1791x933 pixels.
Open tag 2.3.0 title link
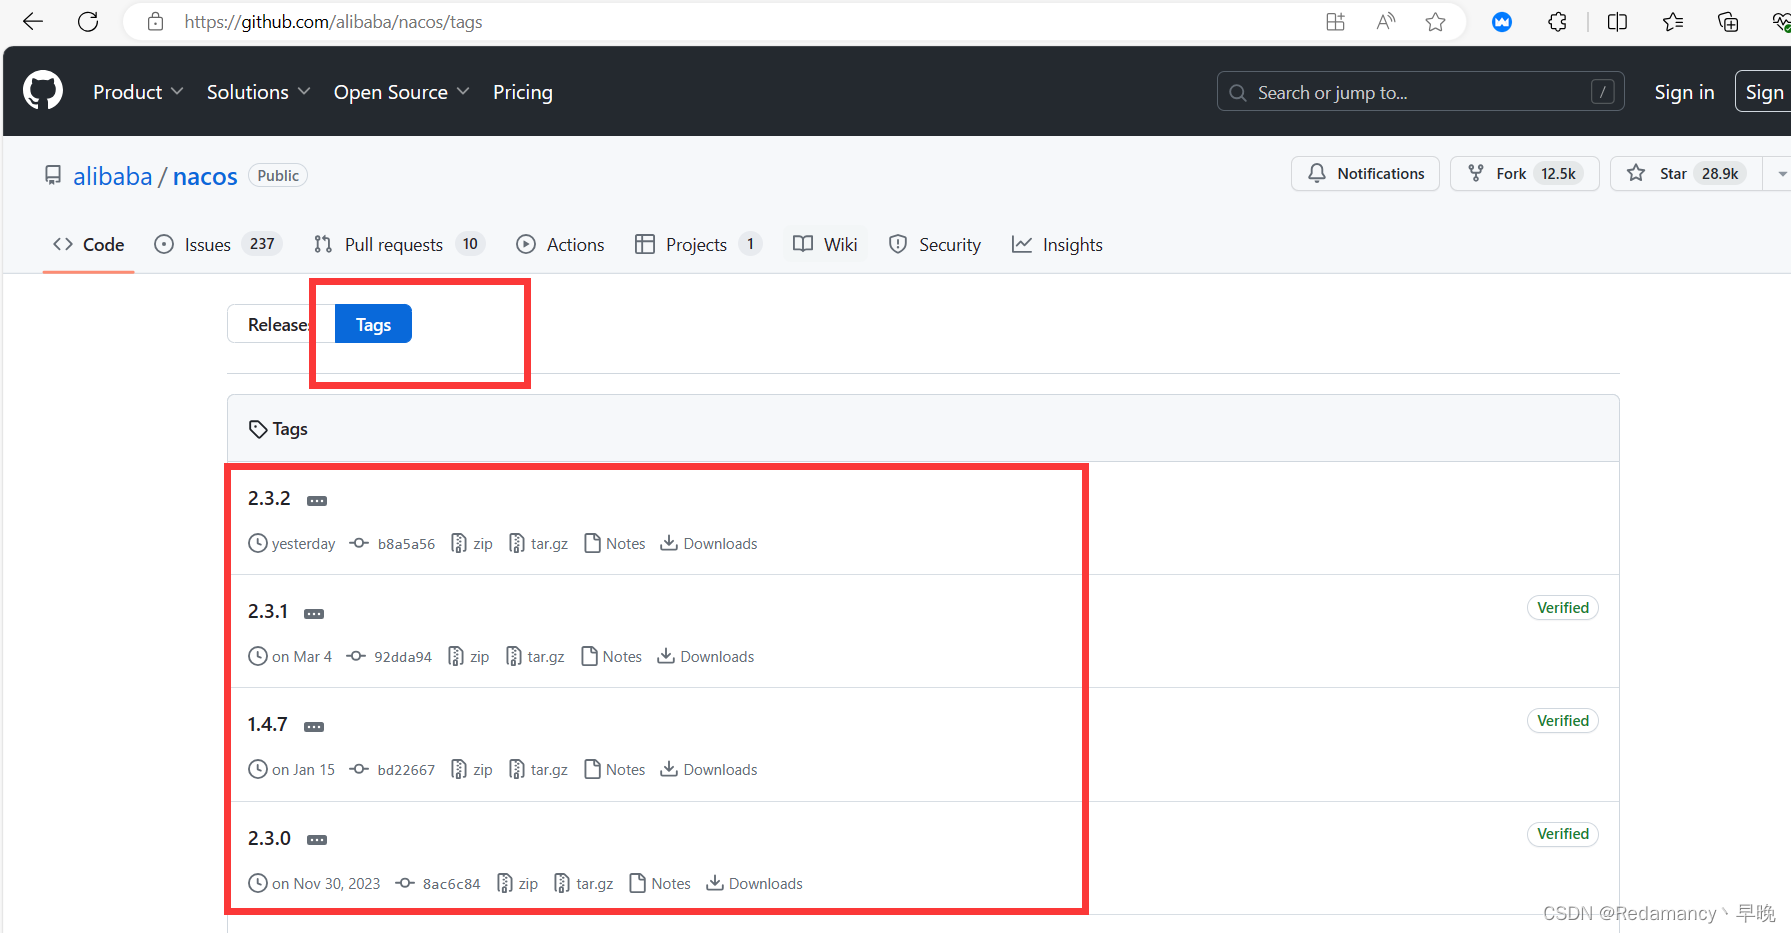click(x=269, y=838)
